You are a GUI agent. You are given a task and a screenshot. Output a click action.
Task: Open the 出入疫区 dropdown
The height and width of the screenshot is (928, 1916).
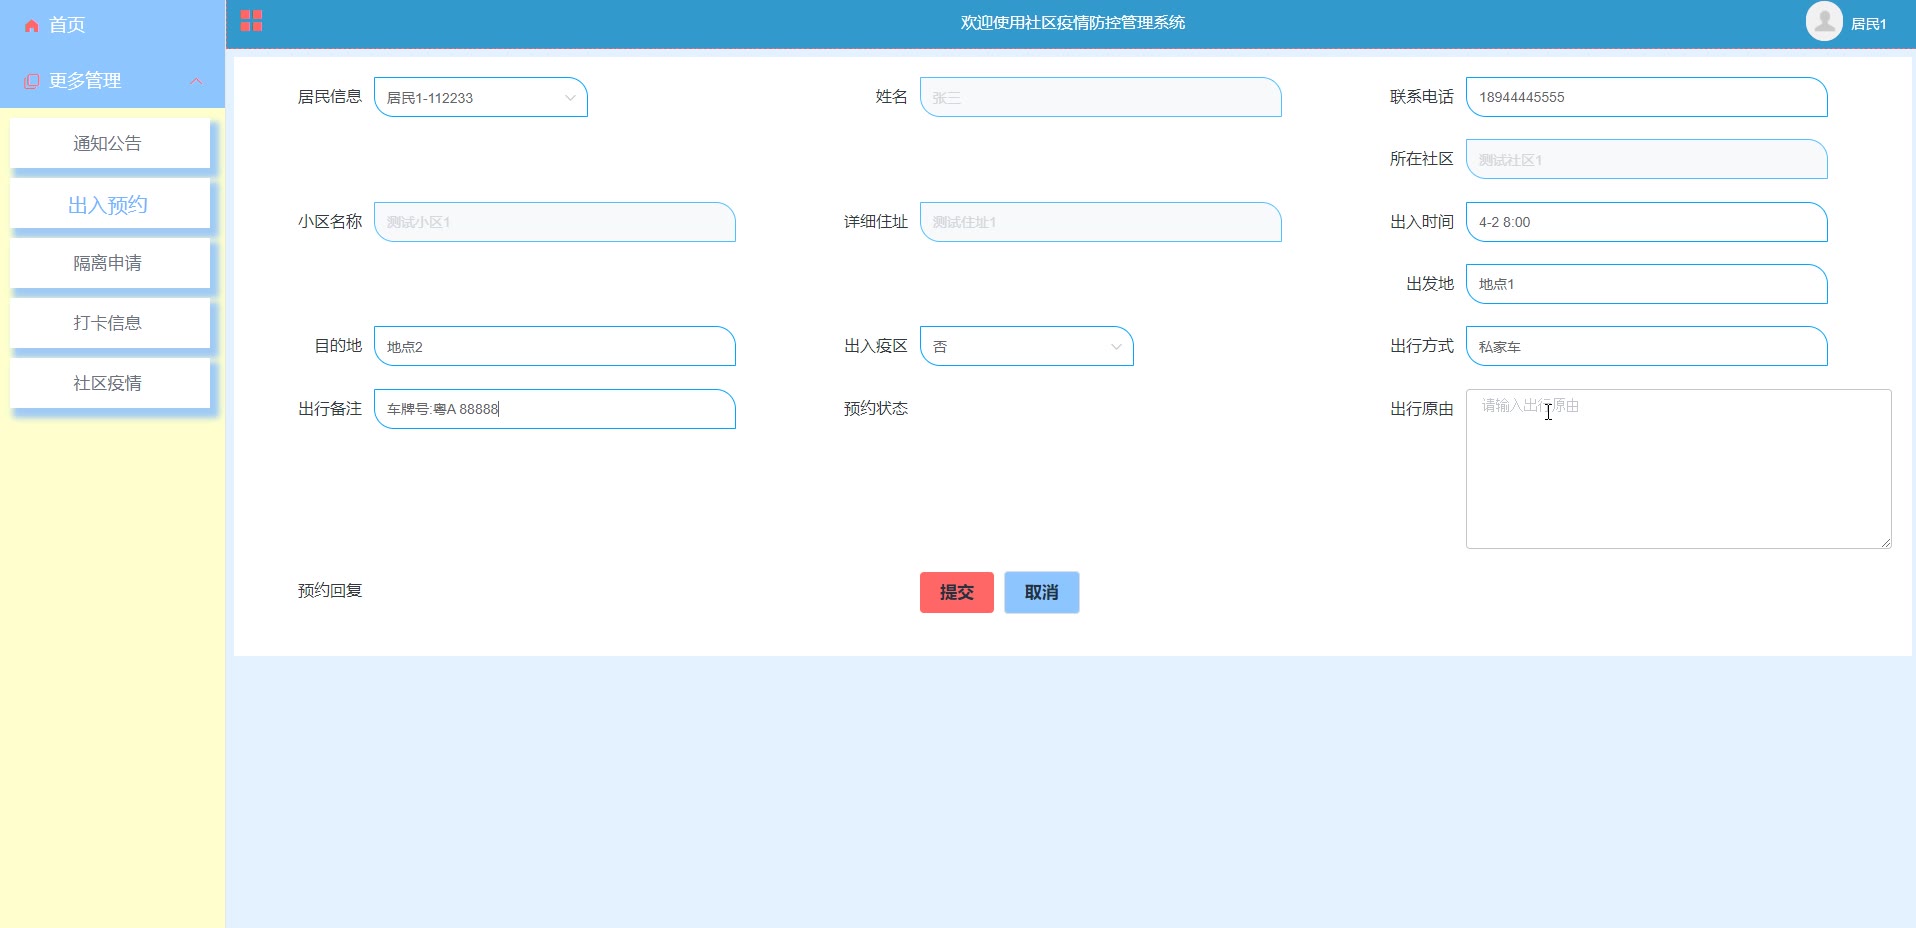(1026, 346)
